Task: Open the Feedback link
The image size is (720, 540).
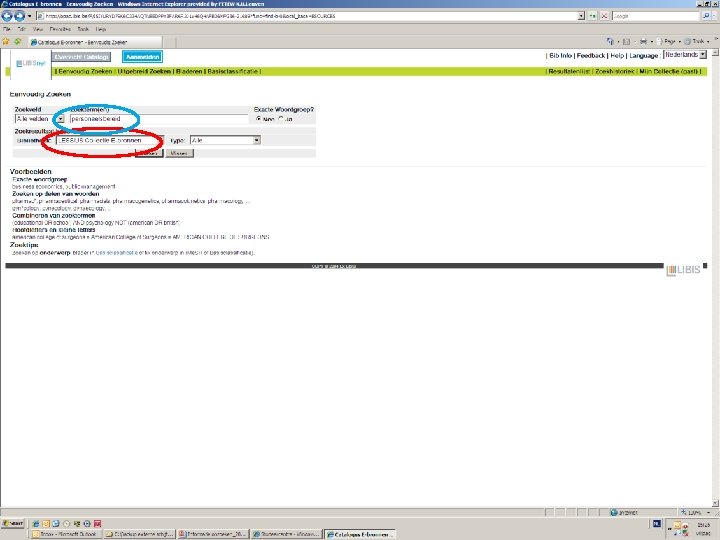Action: pyautogui.click(x=591, y=56)
